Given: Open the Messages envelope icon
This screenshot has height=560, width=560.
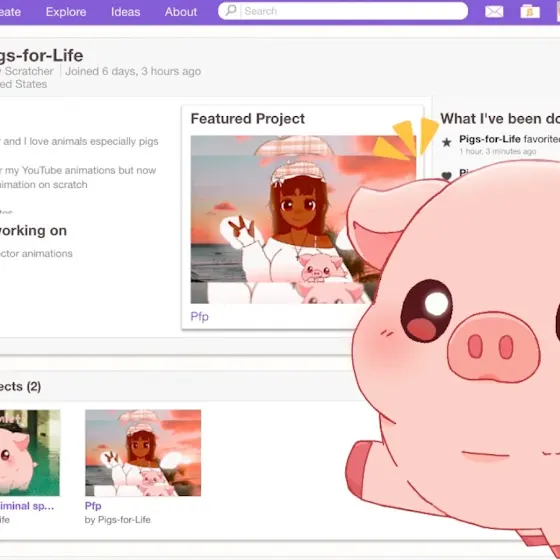Looking at the screenshot, I should click(494, 11).
